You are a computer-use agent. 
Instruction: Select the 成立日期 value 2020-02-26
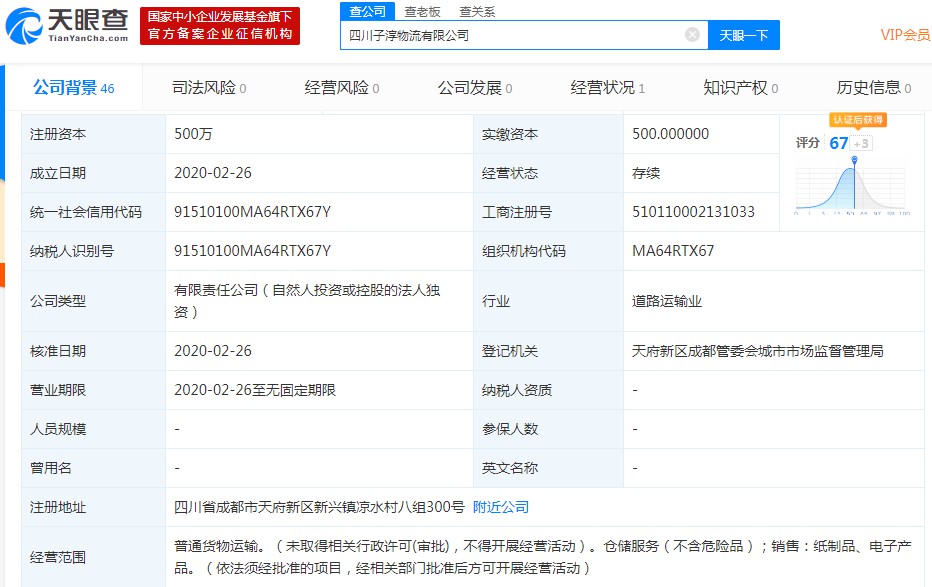(x=213, y=173)
